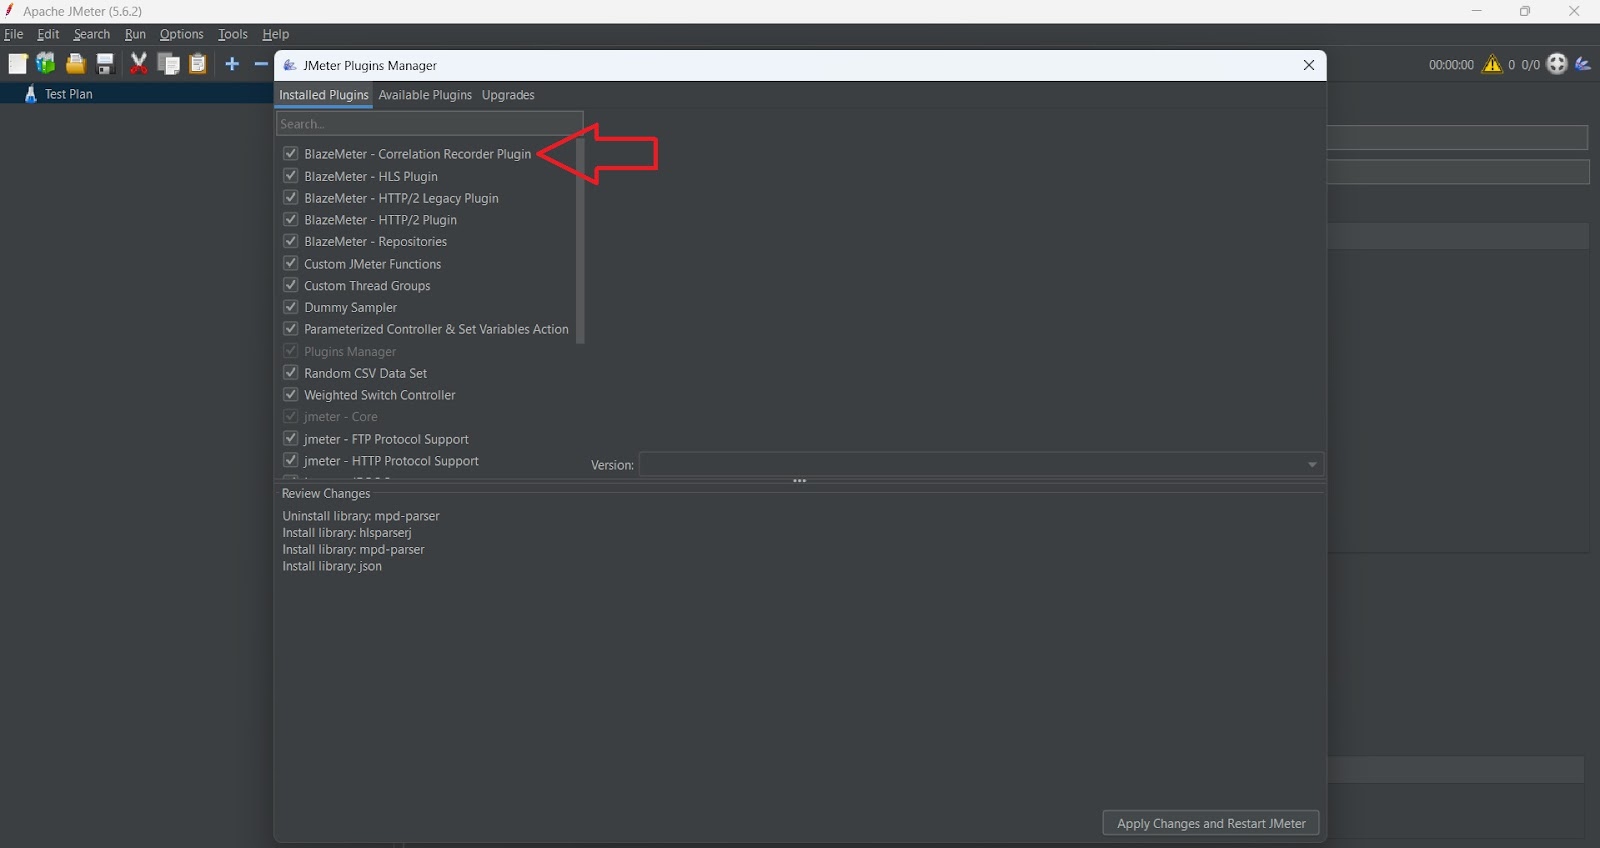Switch to Upgrades tab
Screen dimensions: 1600x848
[508, 95]
